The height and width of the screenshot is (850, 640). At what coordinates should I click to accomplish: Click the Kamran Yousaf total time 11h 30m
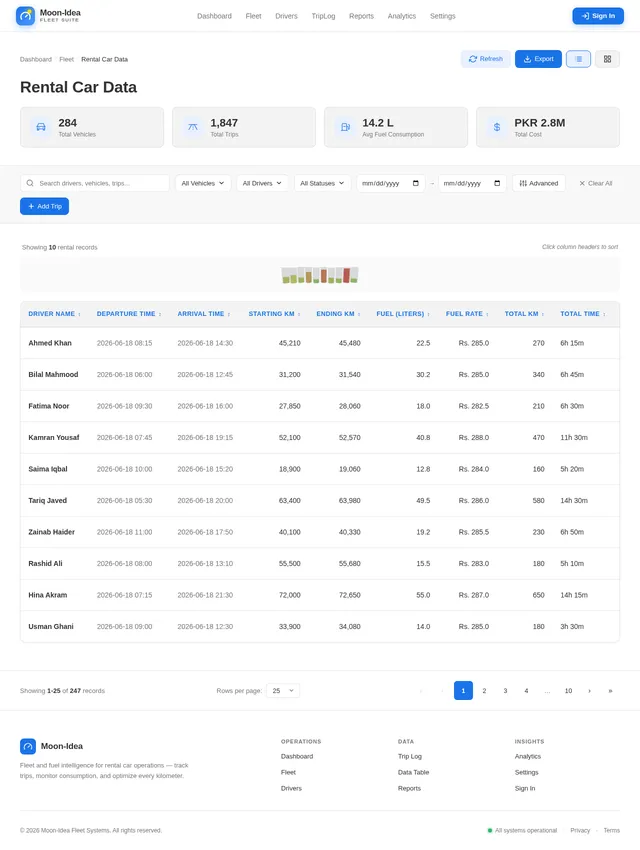coord(574,437)
